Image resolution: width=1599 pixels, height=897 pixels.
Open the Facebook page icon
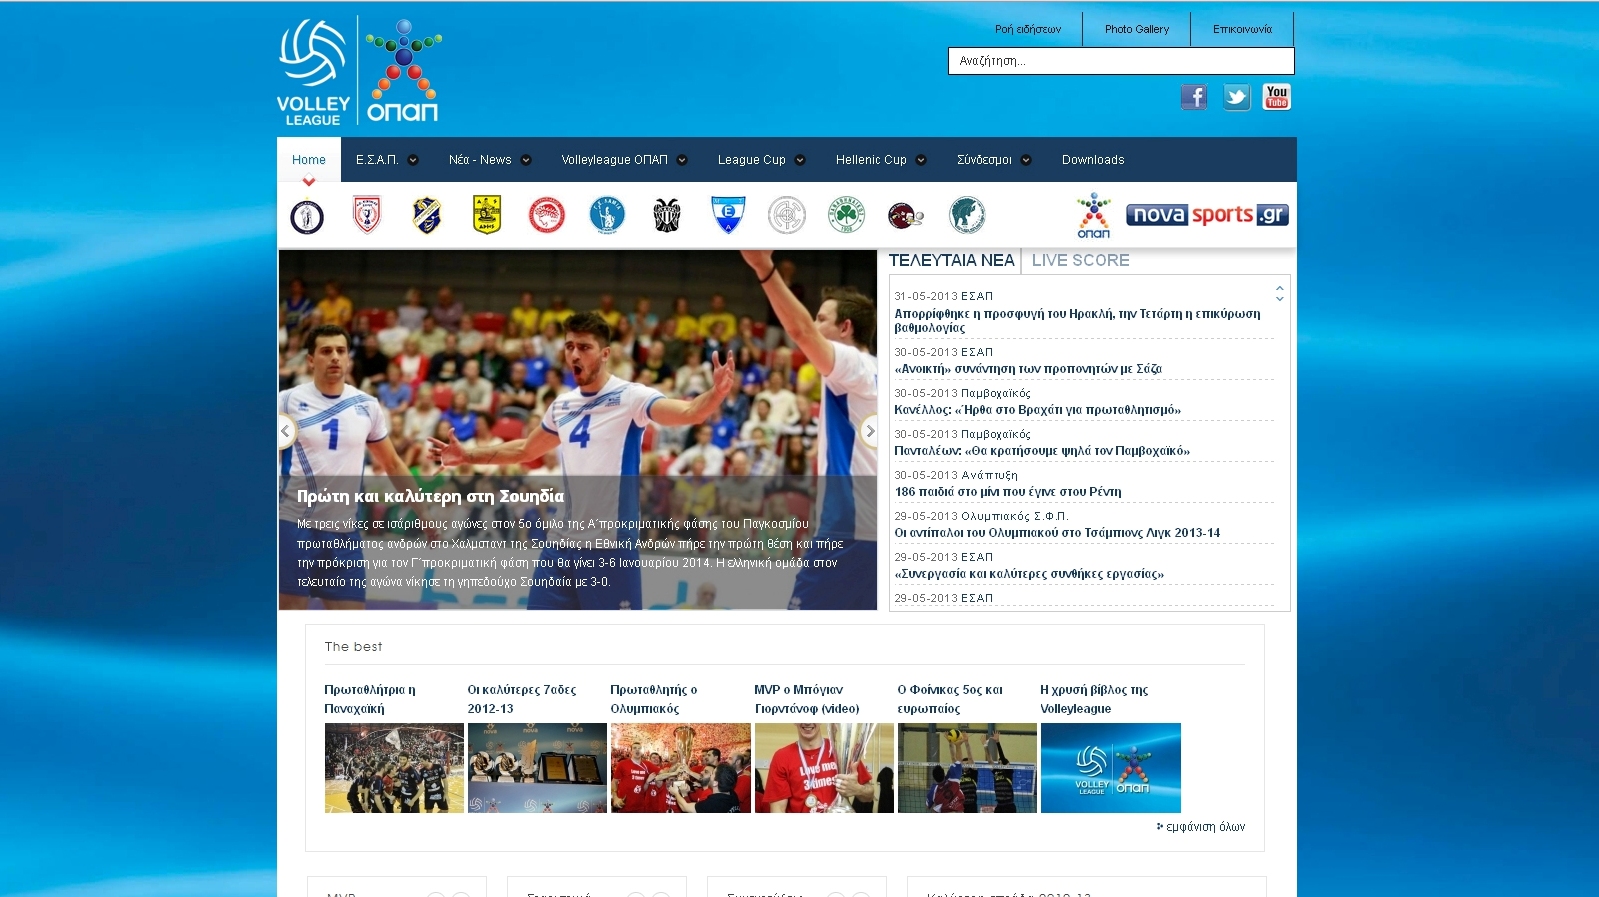(1194, 97)
